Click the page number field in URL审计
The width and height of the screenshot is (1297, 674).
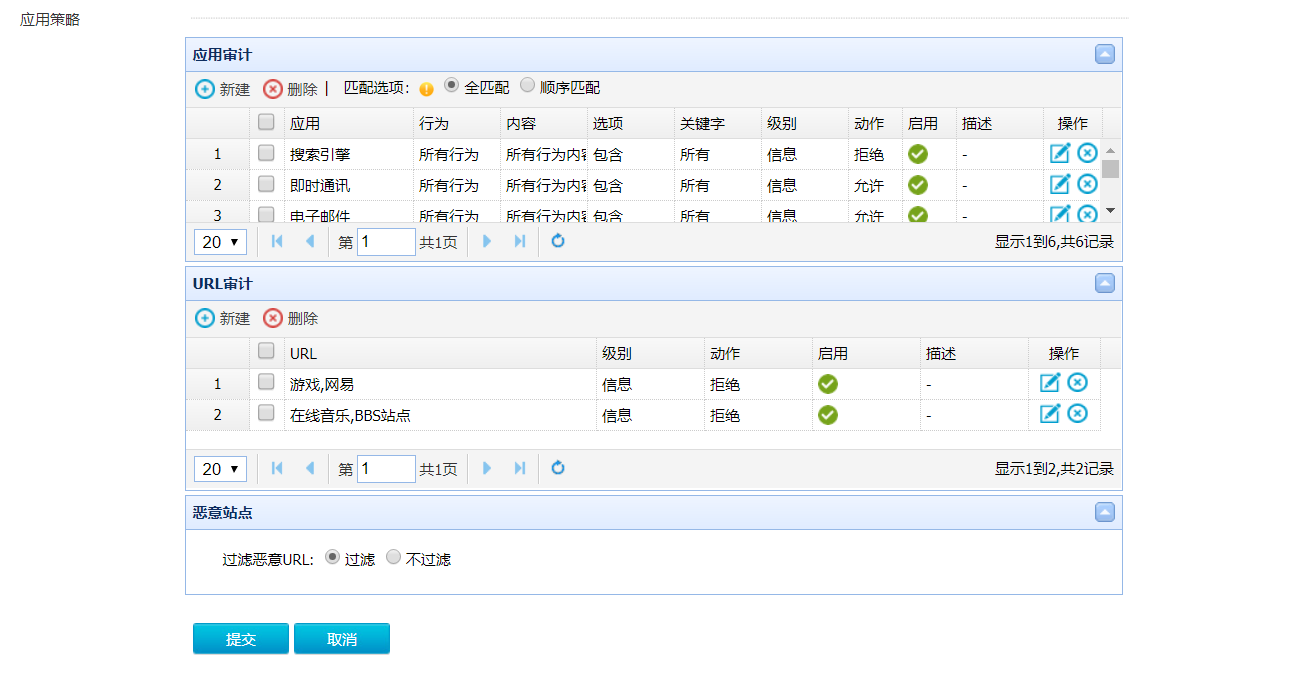386,469
